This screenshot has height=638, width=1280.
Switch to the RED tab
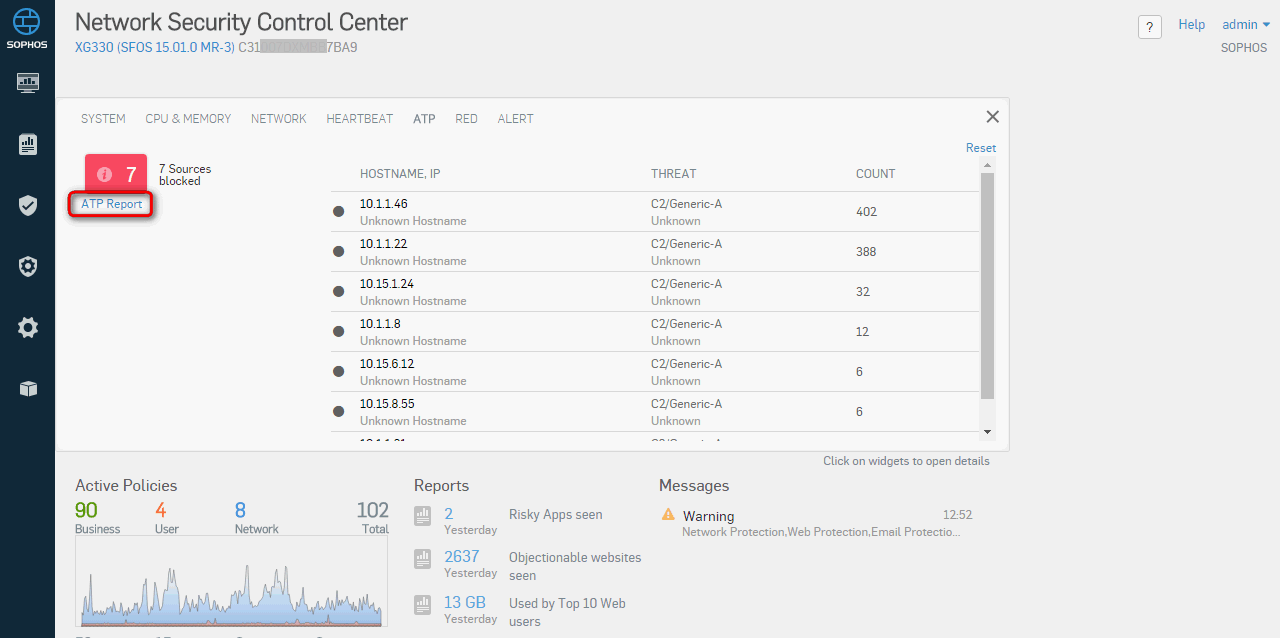[466, 119]
